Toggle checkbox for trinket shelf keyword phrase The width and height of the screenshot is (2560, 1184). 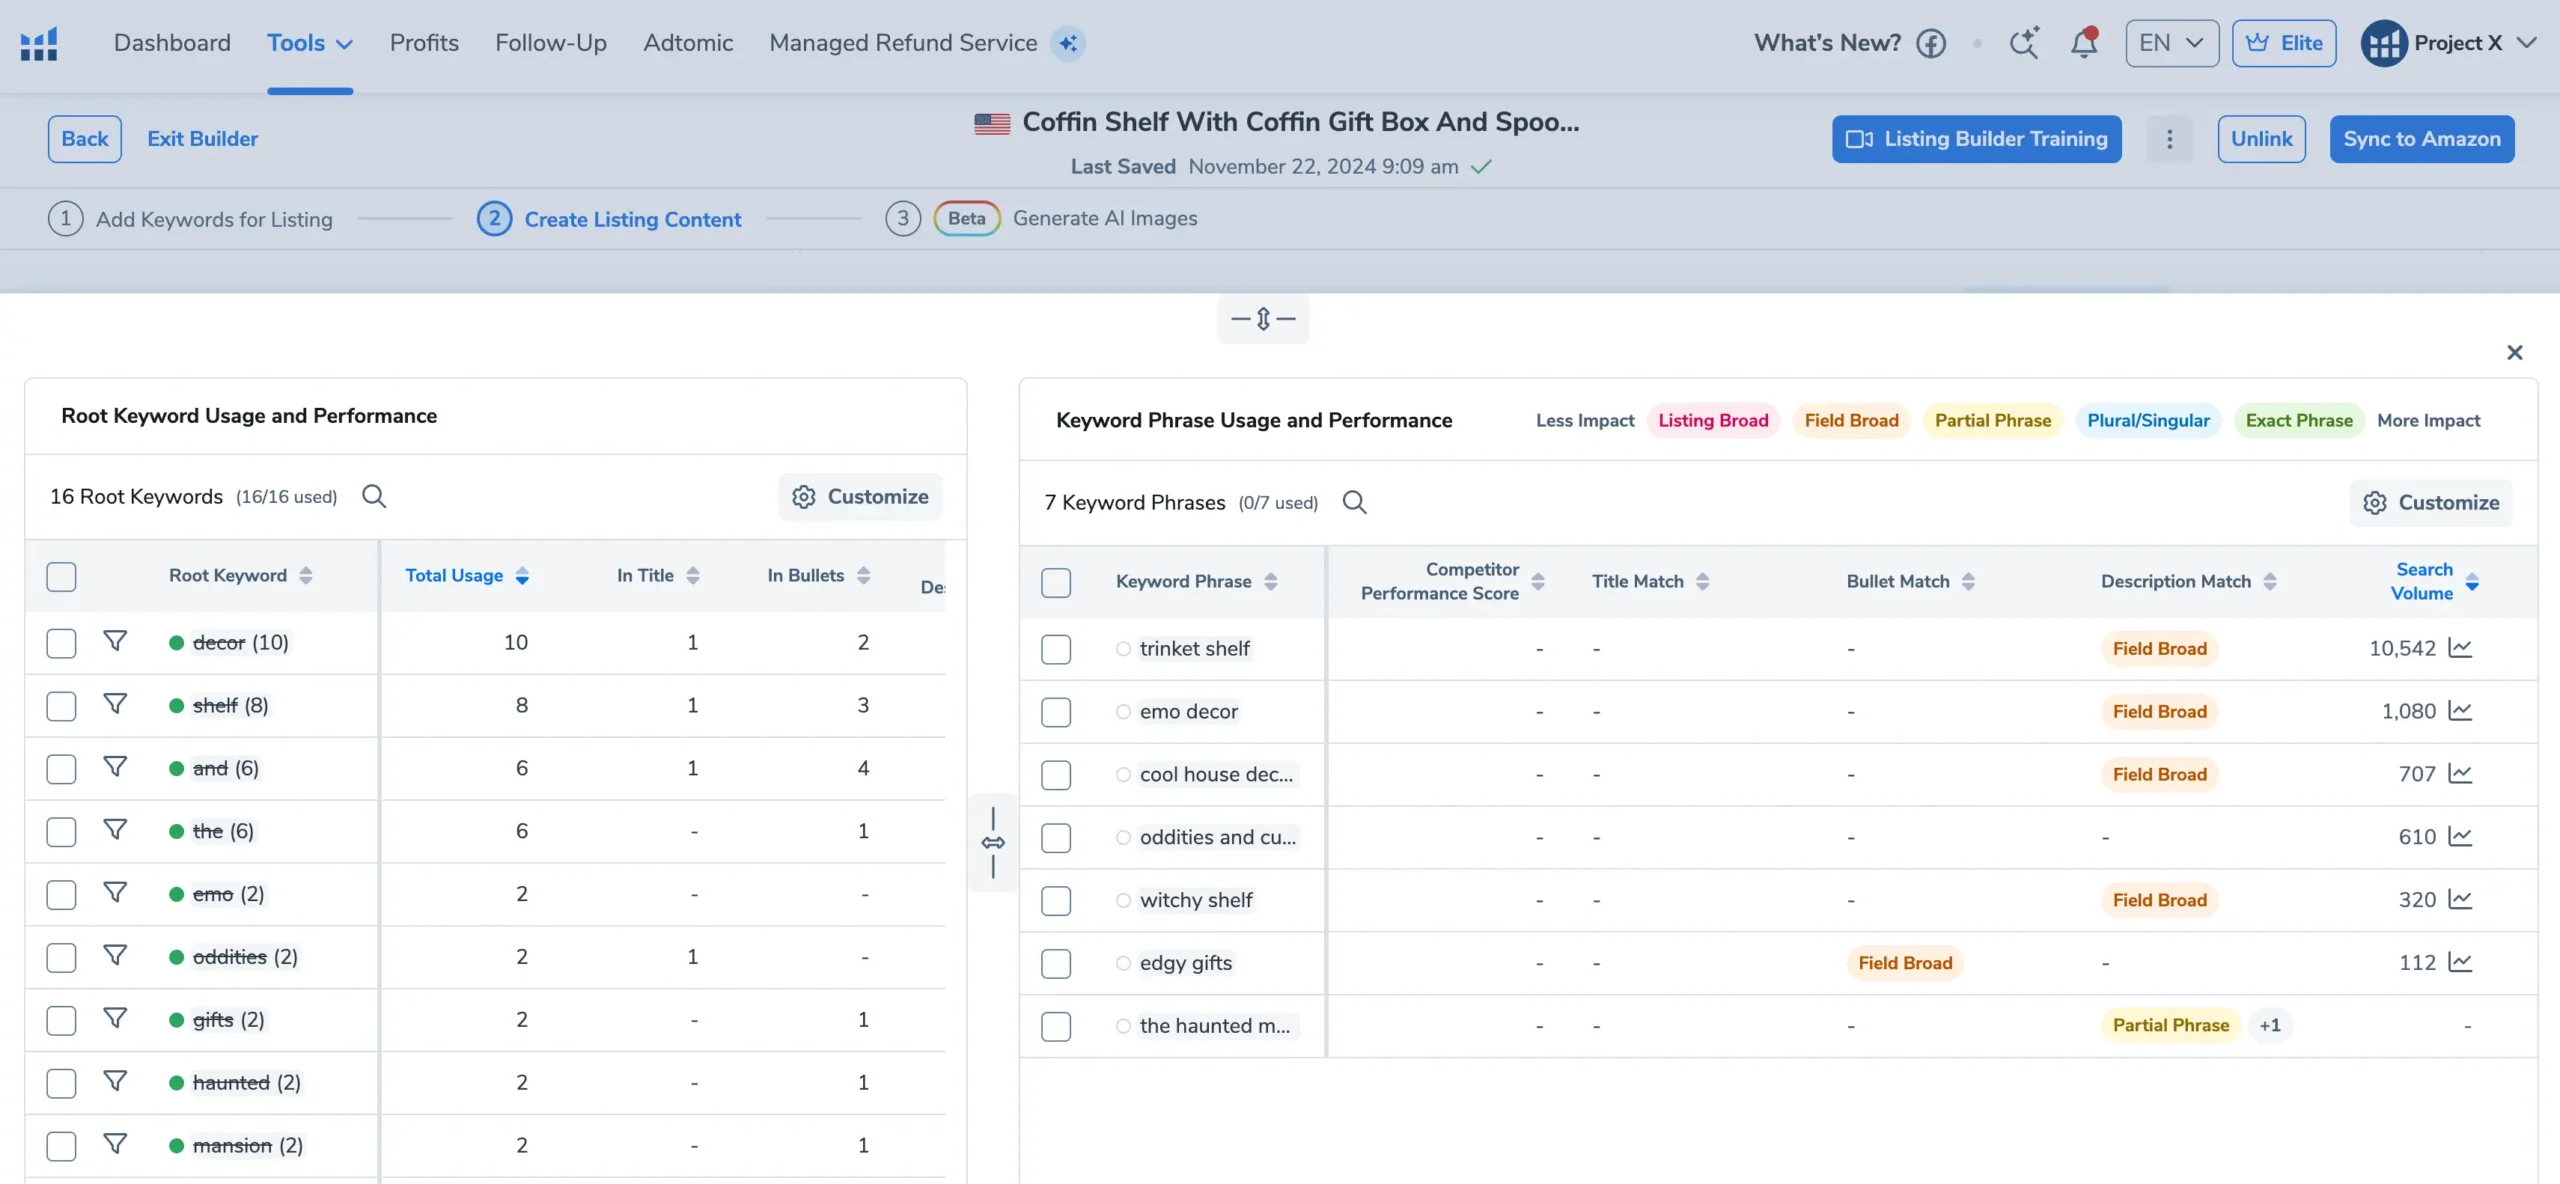[1056, 648]
